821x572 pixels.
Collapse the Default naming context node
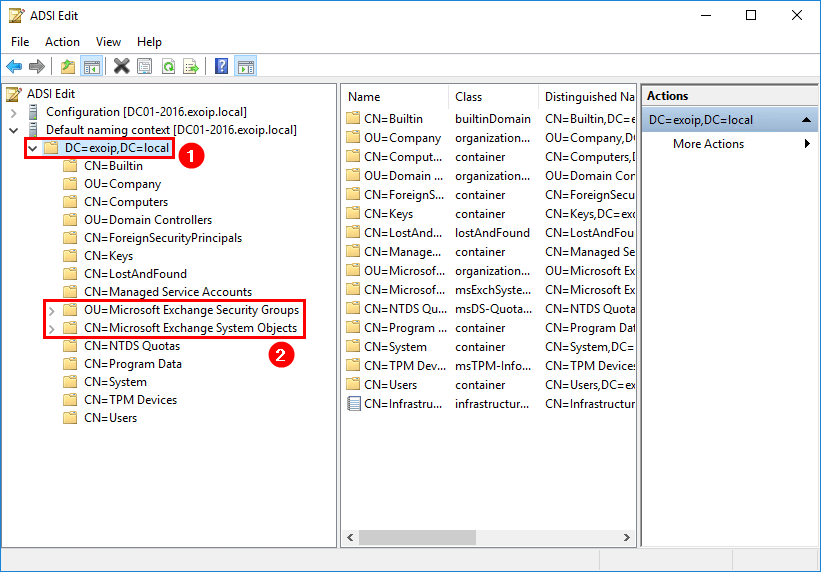[x=14, y=130]
